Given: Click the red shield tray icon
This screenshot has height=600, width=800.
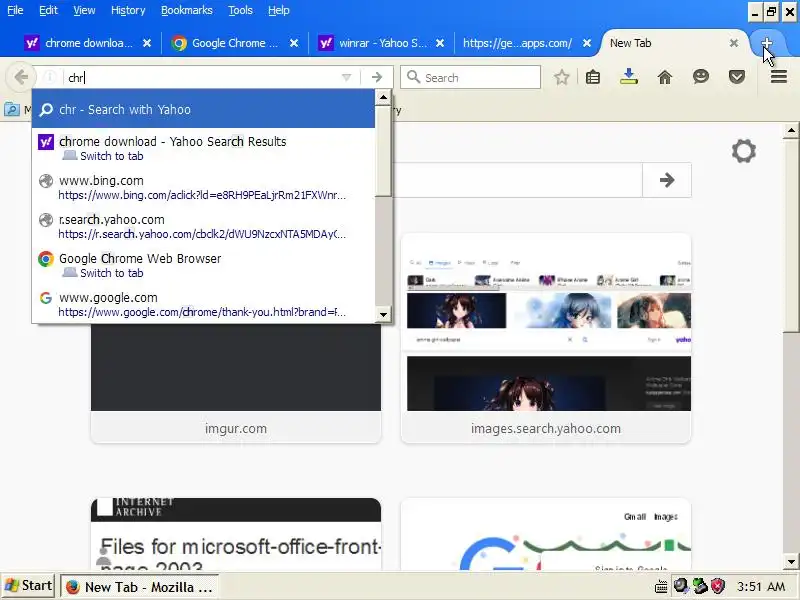Looking at the screenshot, I should (718, 586).
